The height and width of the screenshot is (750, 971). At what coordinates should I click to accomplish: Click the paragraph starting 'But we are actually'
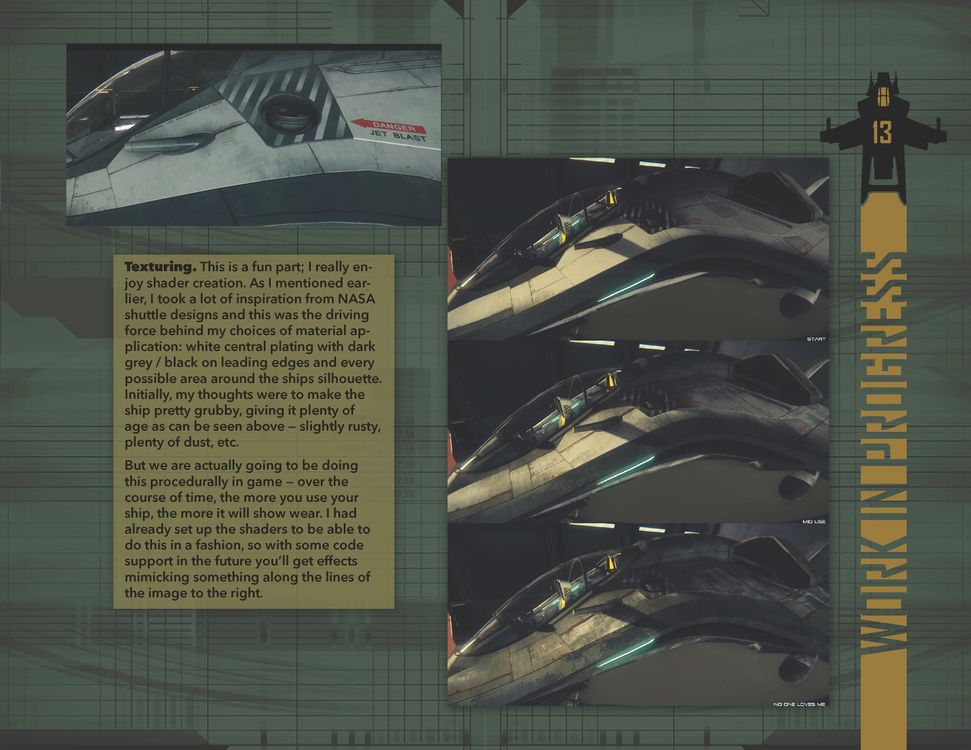248,529
